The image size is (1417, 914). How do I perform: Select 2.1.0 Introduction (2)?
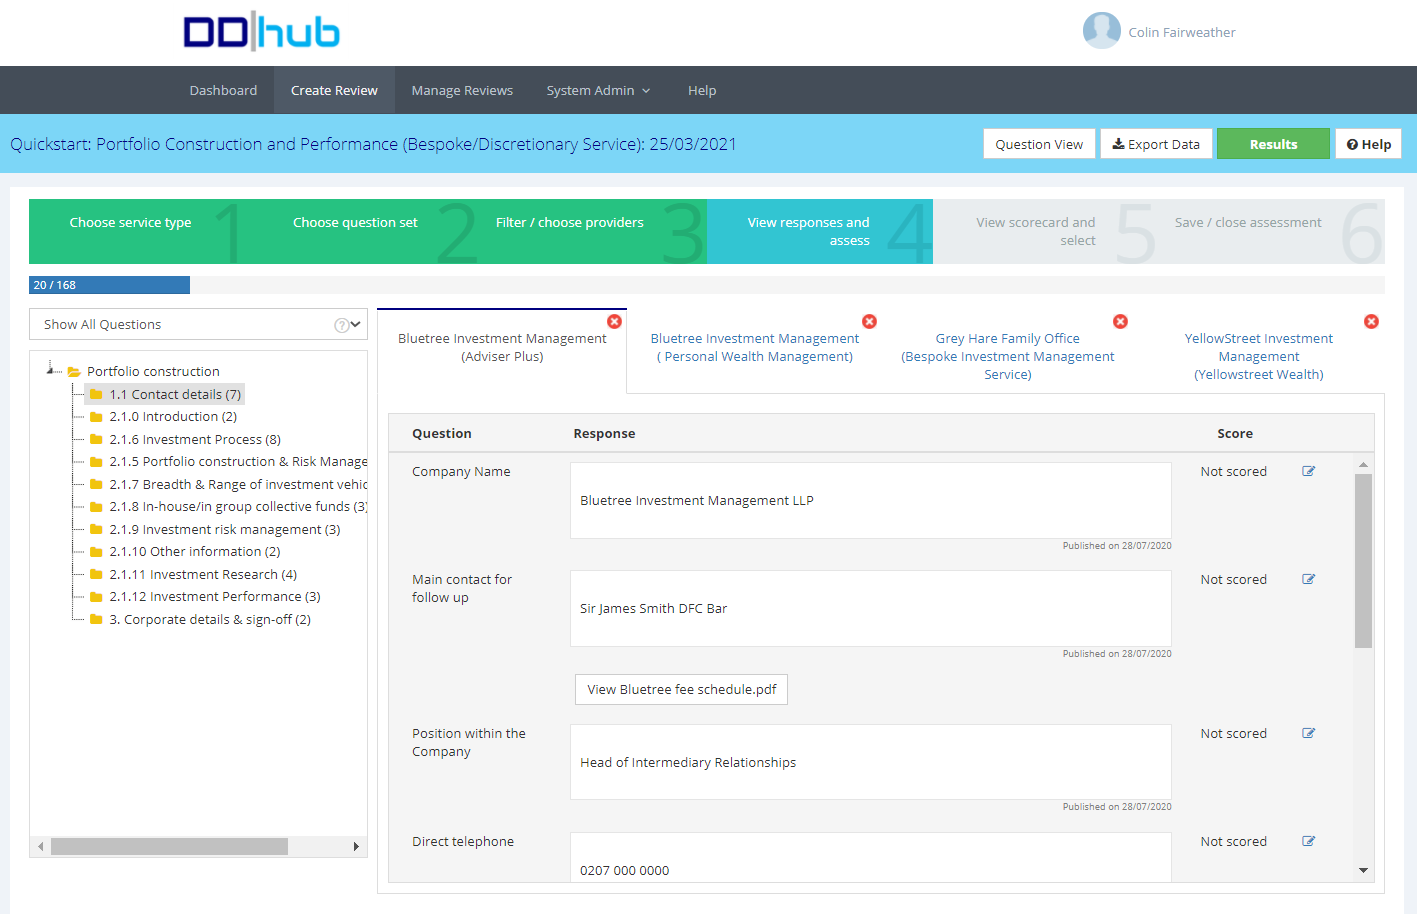pyautogui.click(x=173, y=416)
